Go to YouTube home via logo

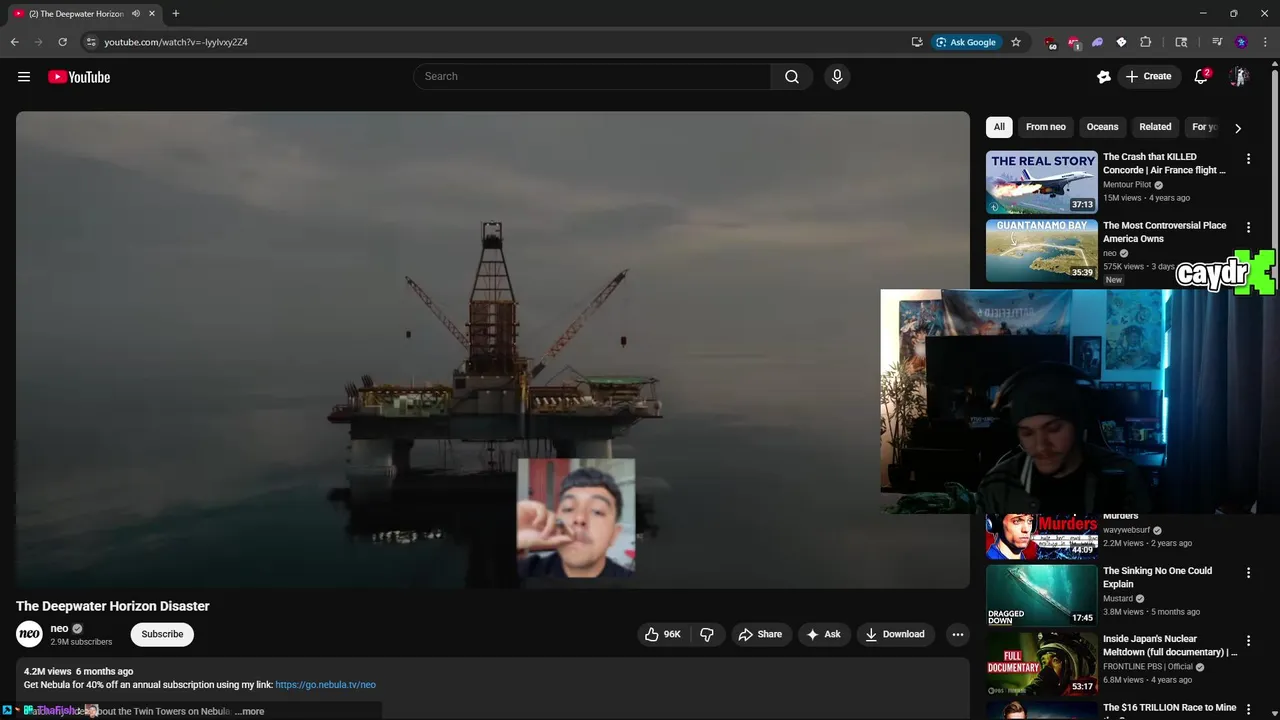click(79, 77)
